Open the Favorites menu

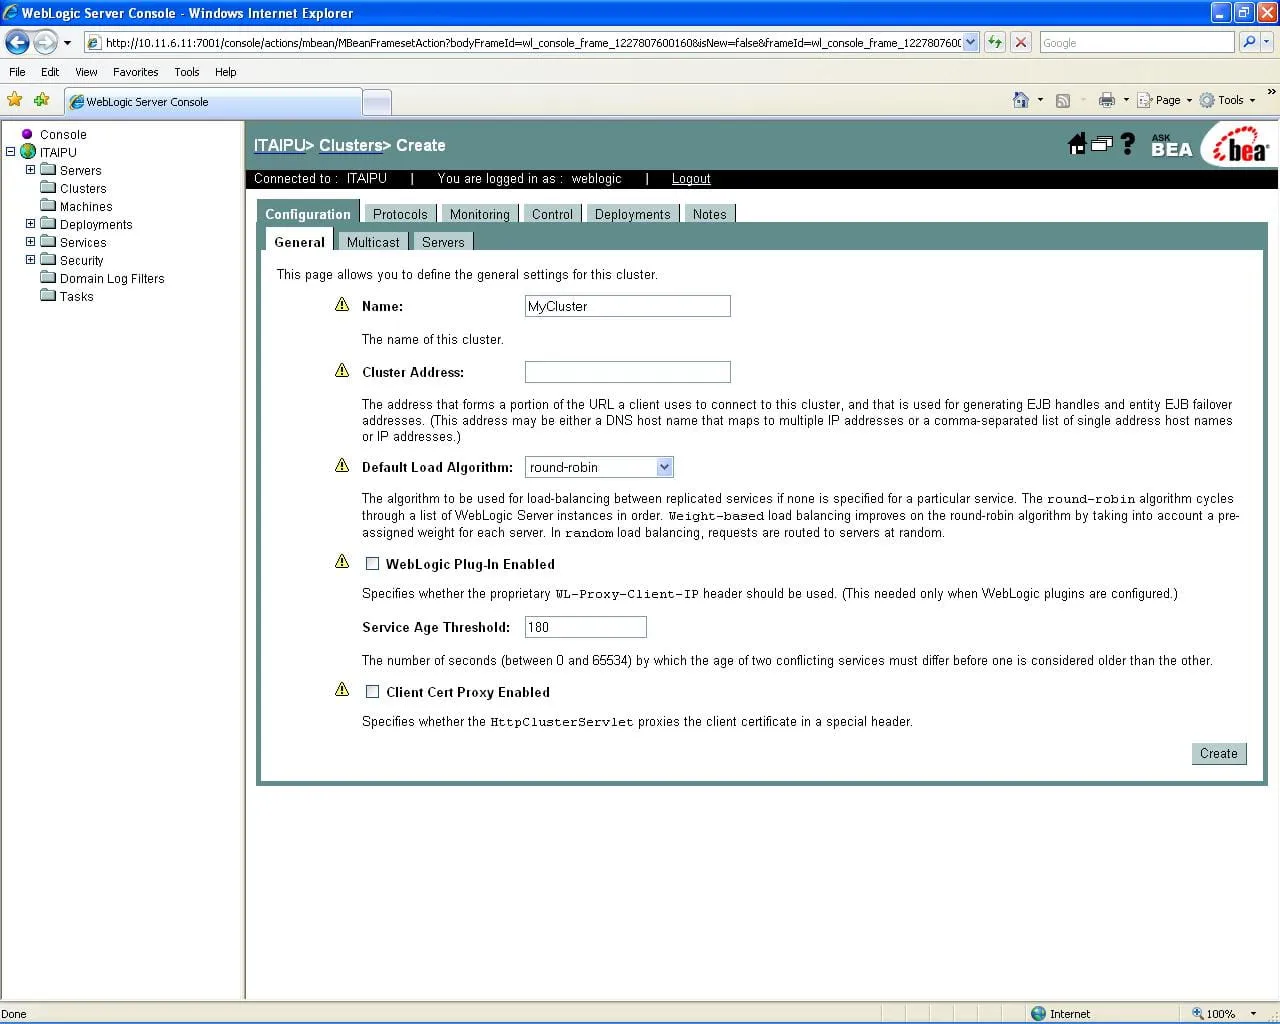click(135, 72)
